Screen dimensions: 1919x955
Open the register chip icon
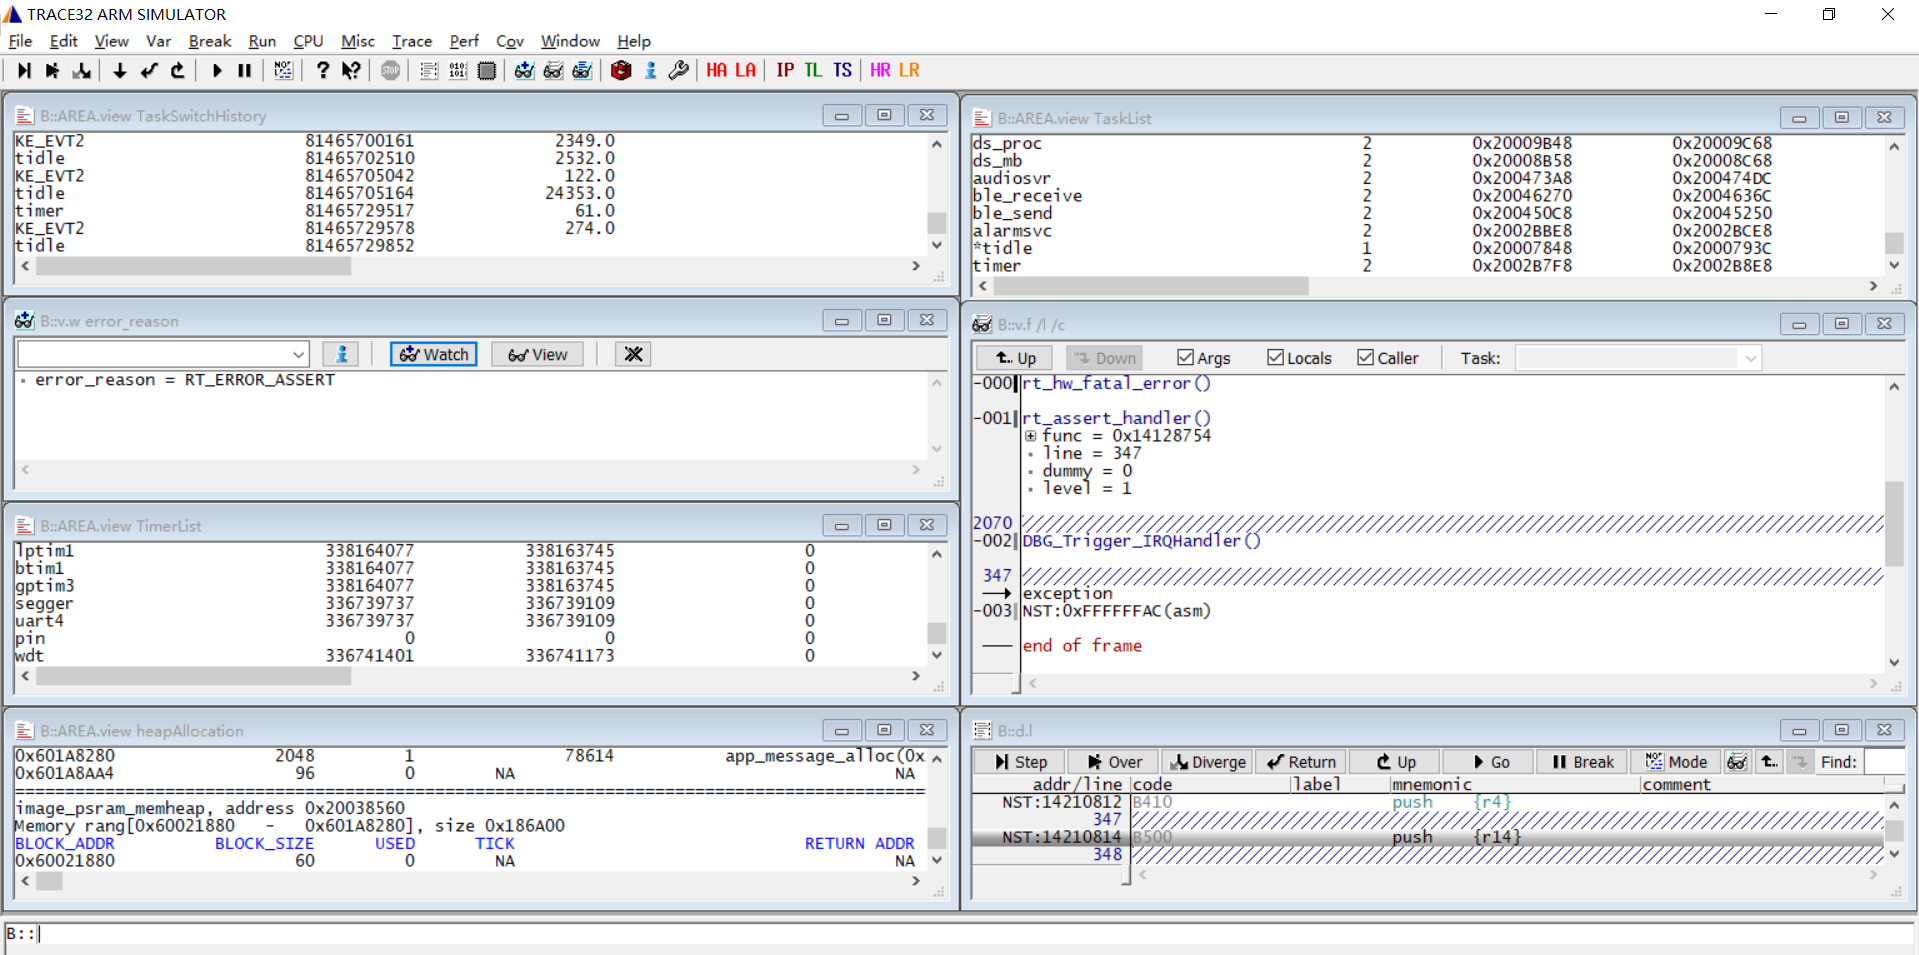click(x=487, y=70)
